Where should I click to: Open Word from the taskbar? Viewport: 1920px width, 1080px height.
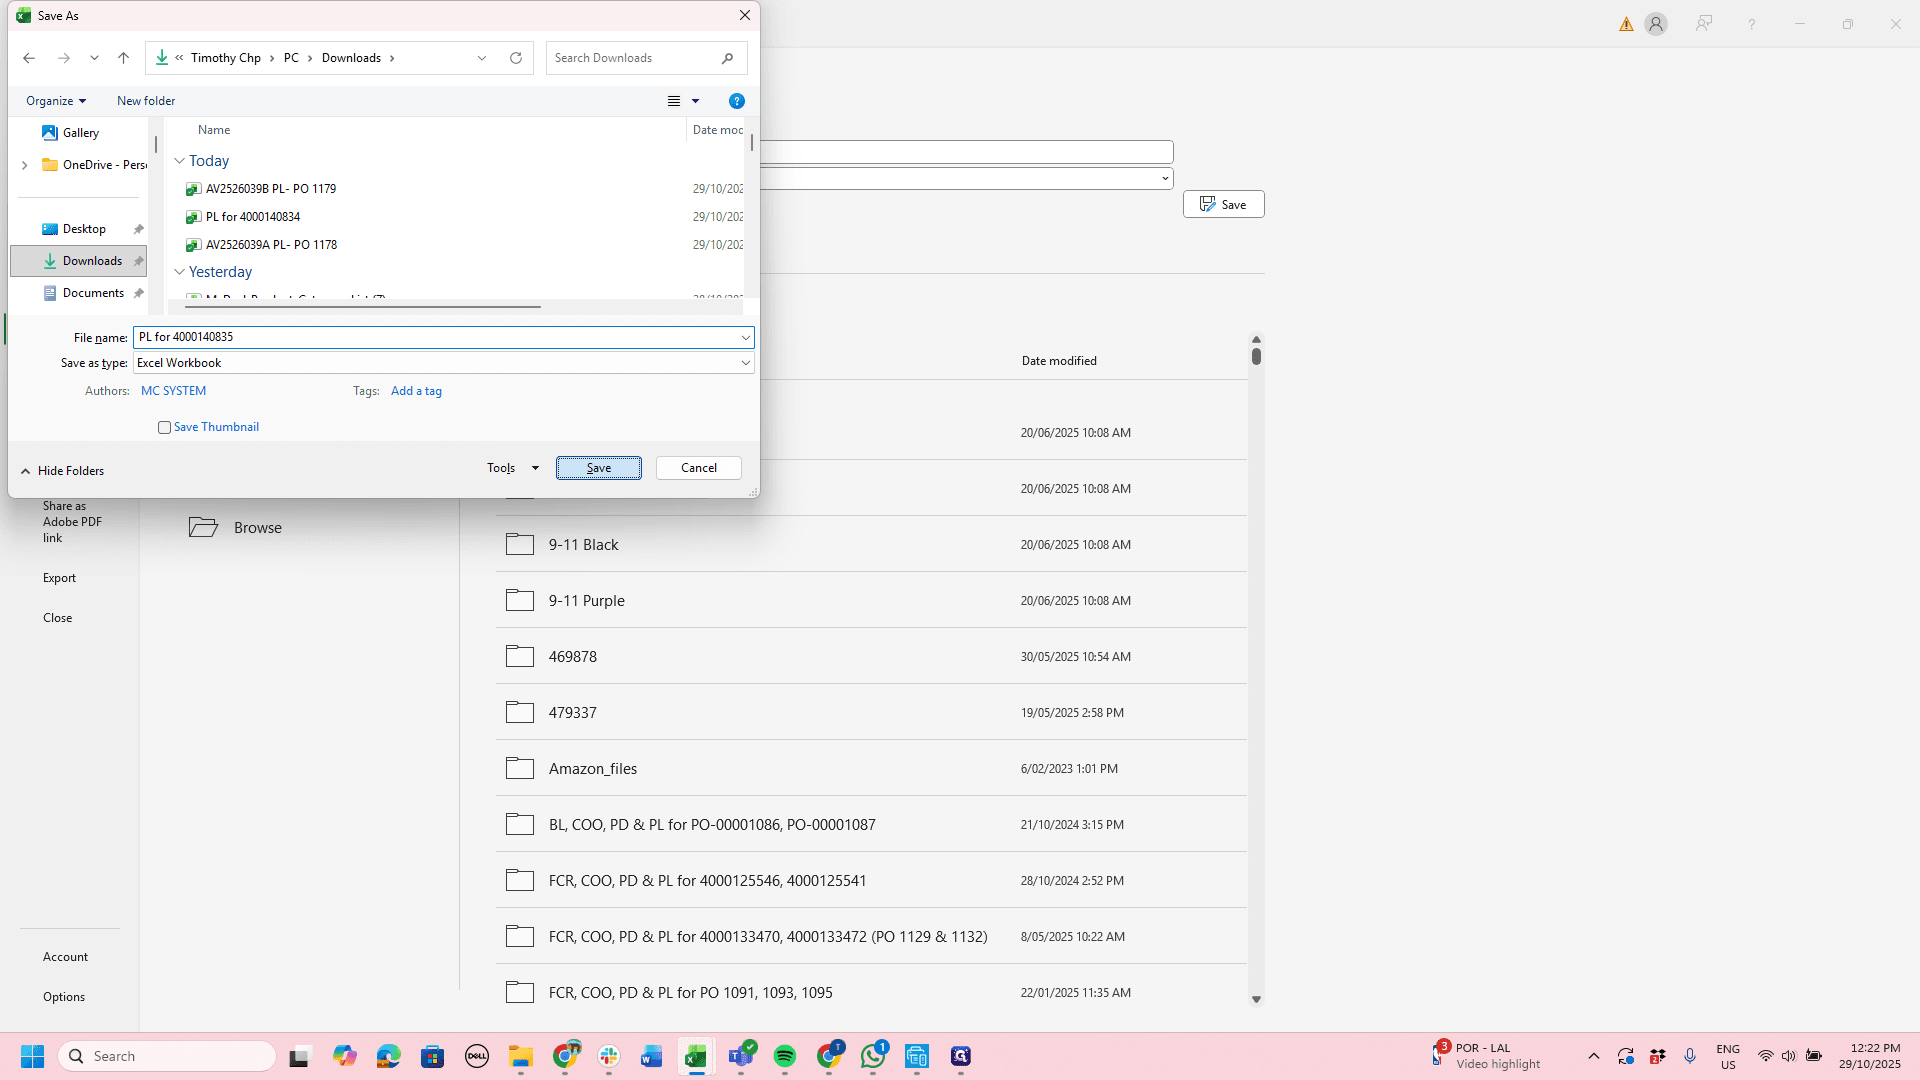click(652, 1056)
